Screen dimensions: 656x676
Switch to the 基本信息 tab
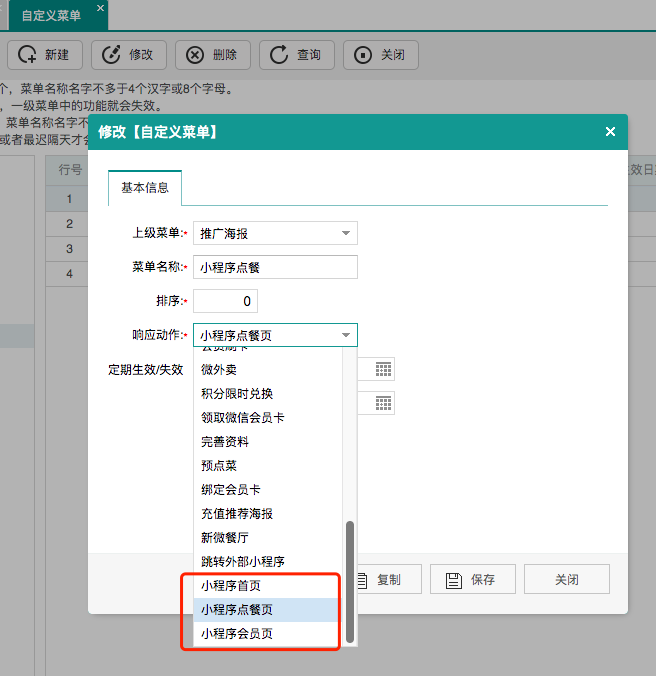pyautogui.click(x=145, y=187)
